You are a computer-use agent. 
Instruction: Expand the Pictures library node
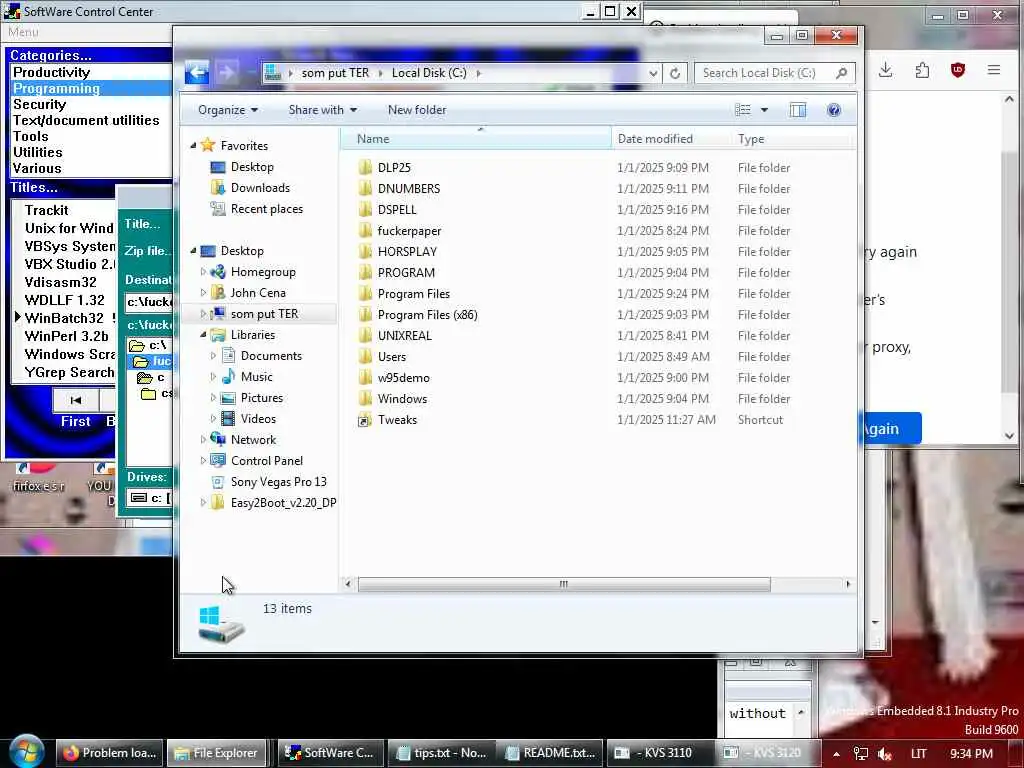(x=213, y=398)
